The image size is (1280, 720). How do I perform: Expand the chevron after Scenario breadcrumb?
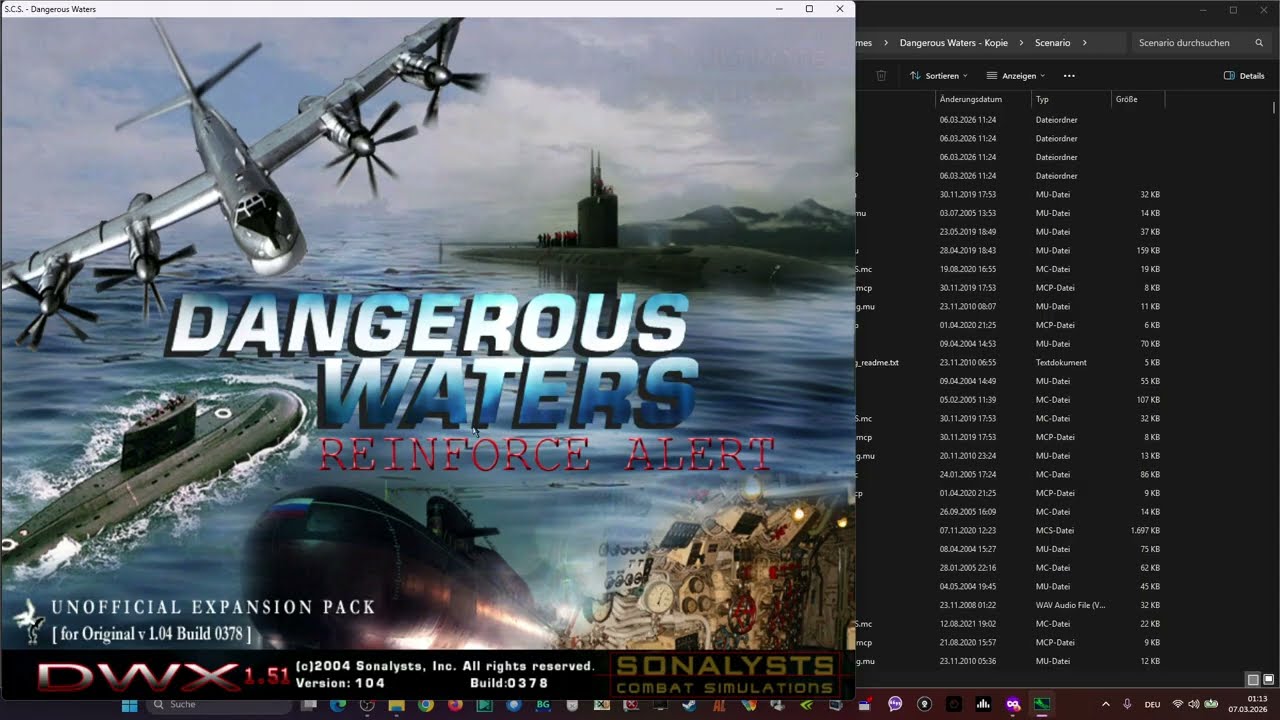pyautogui.click(x=1084, y=43)
